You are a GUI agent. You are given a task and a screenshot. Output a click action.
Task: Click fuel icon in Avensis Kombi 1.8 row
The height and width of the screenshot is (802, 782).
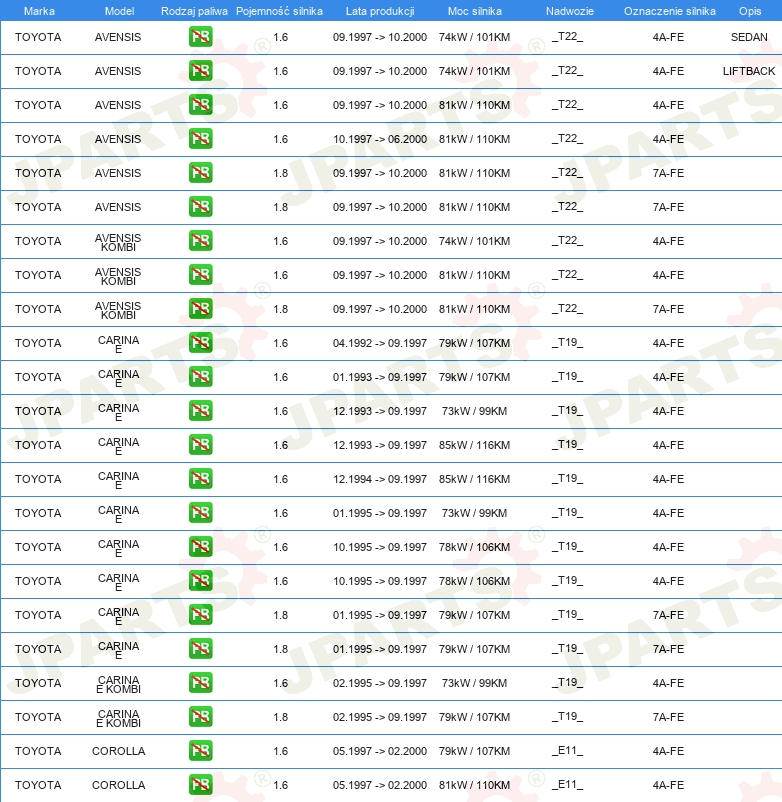[200, 308]
